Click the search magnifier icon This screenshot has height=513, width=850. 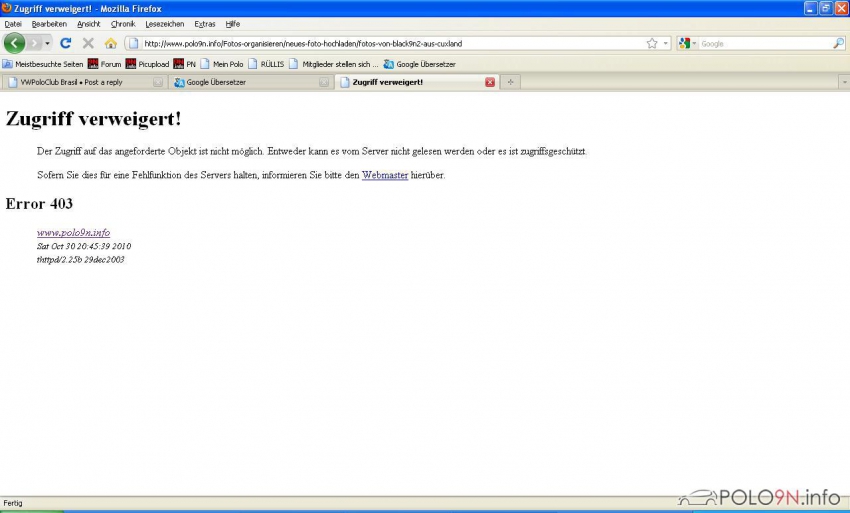[x=839, y=43]
